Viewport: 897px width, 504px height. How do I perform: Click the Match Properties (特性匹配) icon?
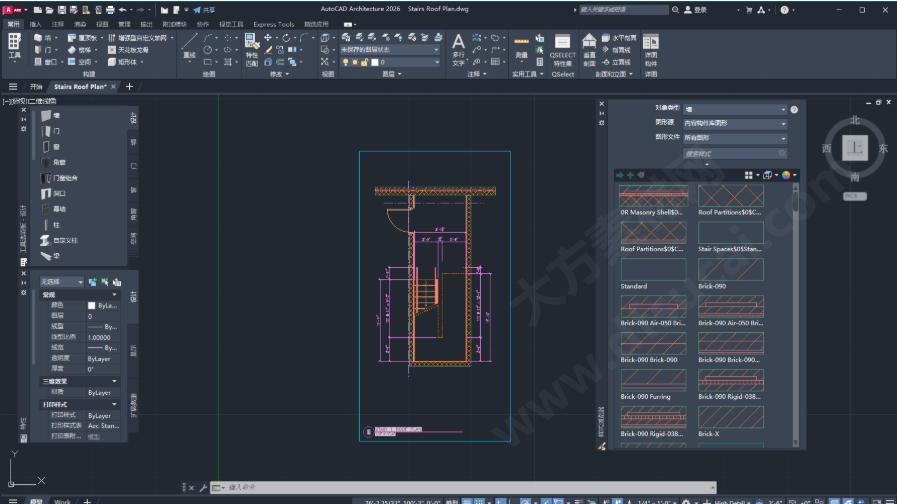(251, 46)
